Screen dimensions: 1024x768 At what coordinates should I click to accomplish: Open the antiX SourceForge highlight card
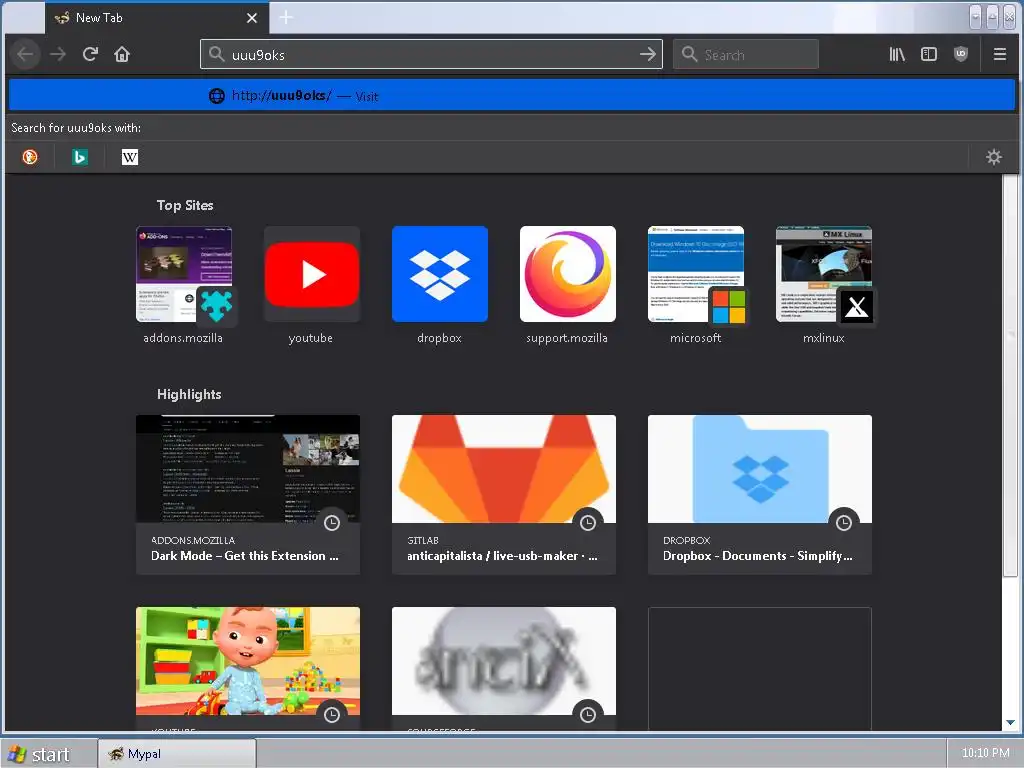click(504, 668)
